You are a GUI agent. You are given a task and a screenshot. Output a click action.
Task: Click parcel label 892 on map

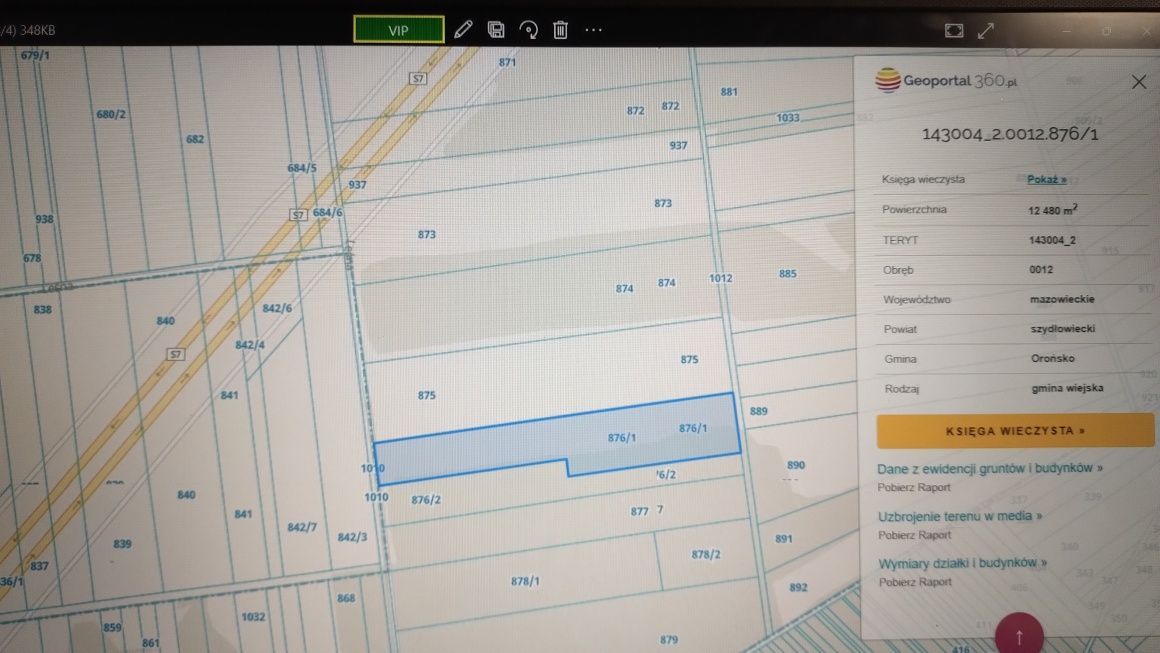pos(798,588)
